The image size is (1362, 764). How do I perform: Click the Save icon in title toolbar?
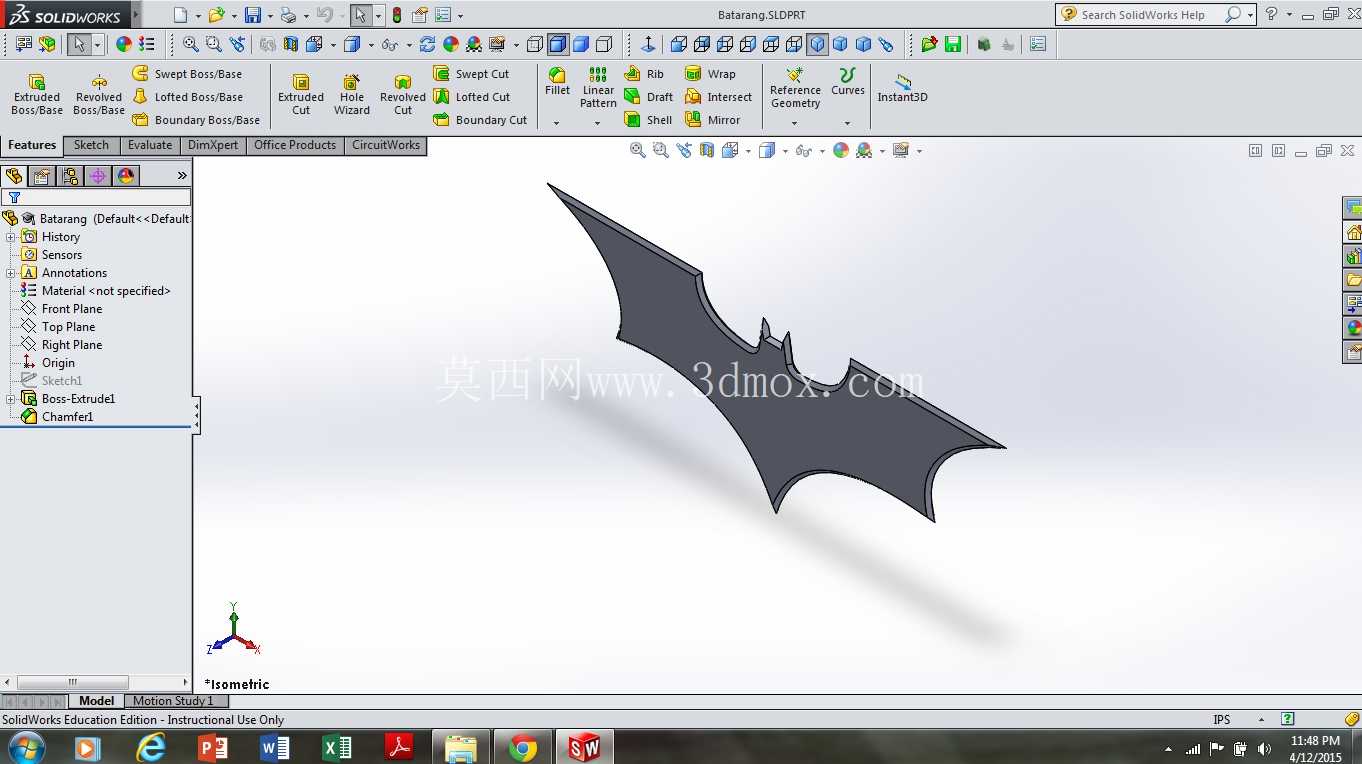253,15
